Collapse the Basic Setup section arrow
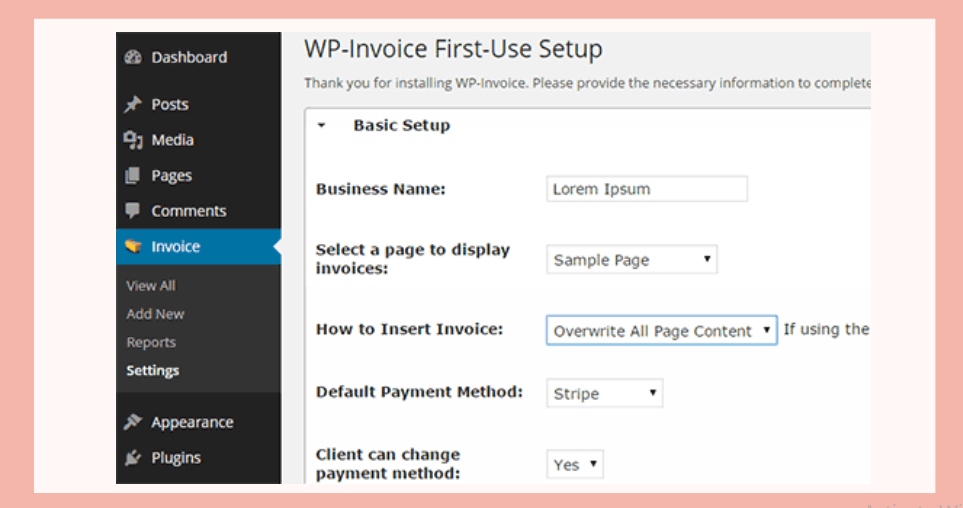This screenshot has width=963, height=508. click(322, 126)
